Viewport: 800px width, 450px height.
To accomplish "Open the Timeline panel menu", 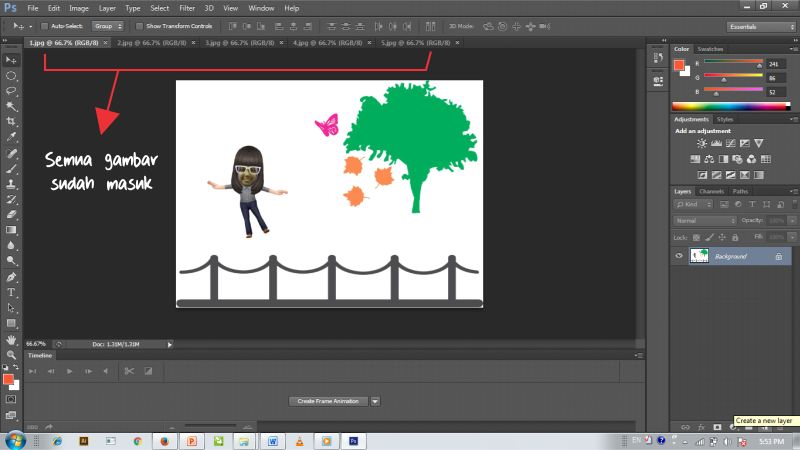I will tap(639, 355).
